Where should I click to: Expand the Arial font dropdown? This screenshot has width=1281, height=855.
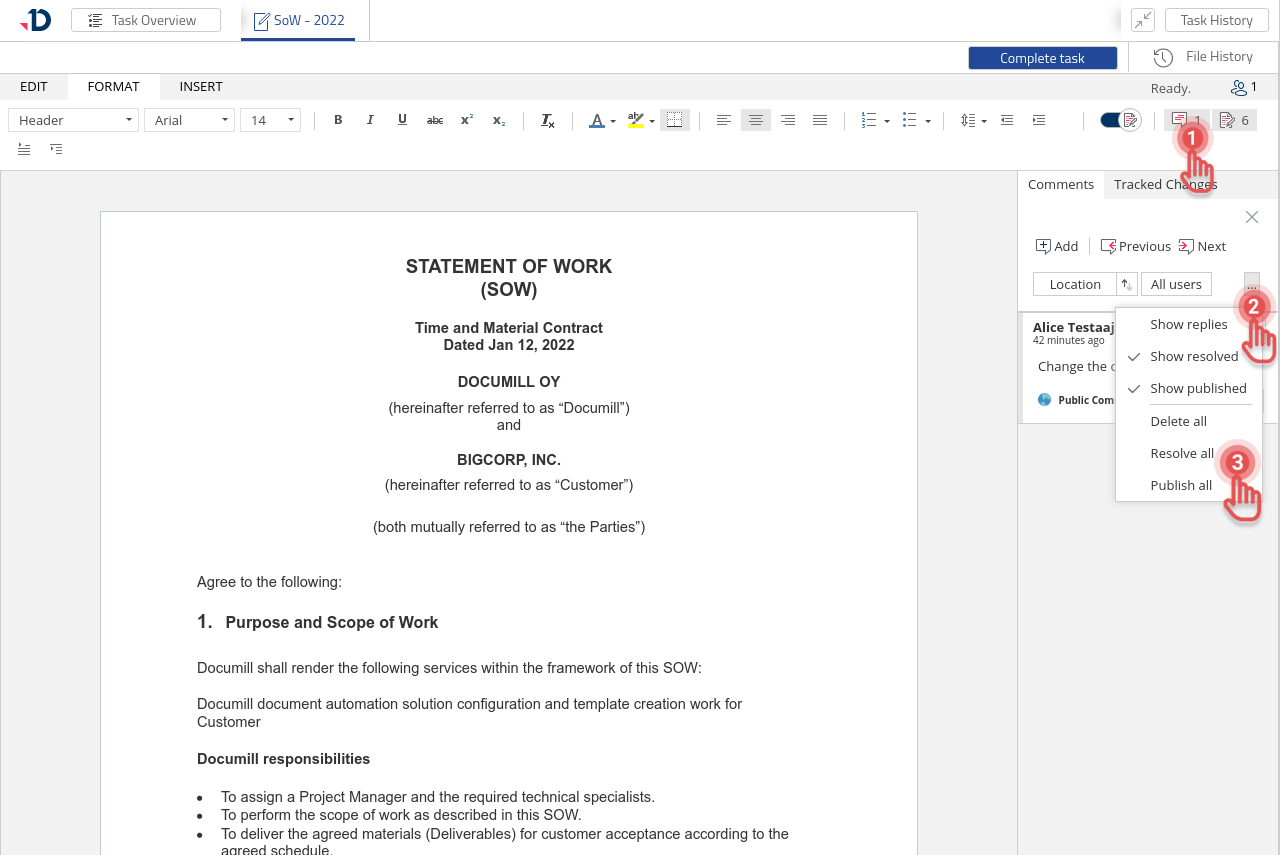pos(189,120)
